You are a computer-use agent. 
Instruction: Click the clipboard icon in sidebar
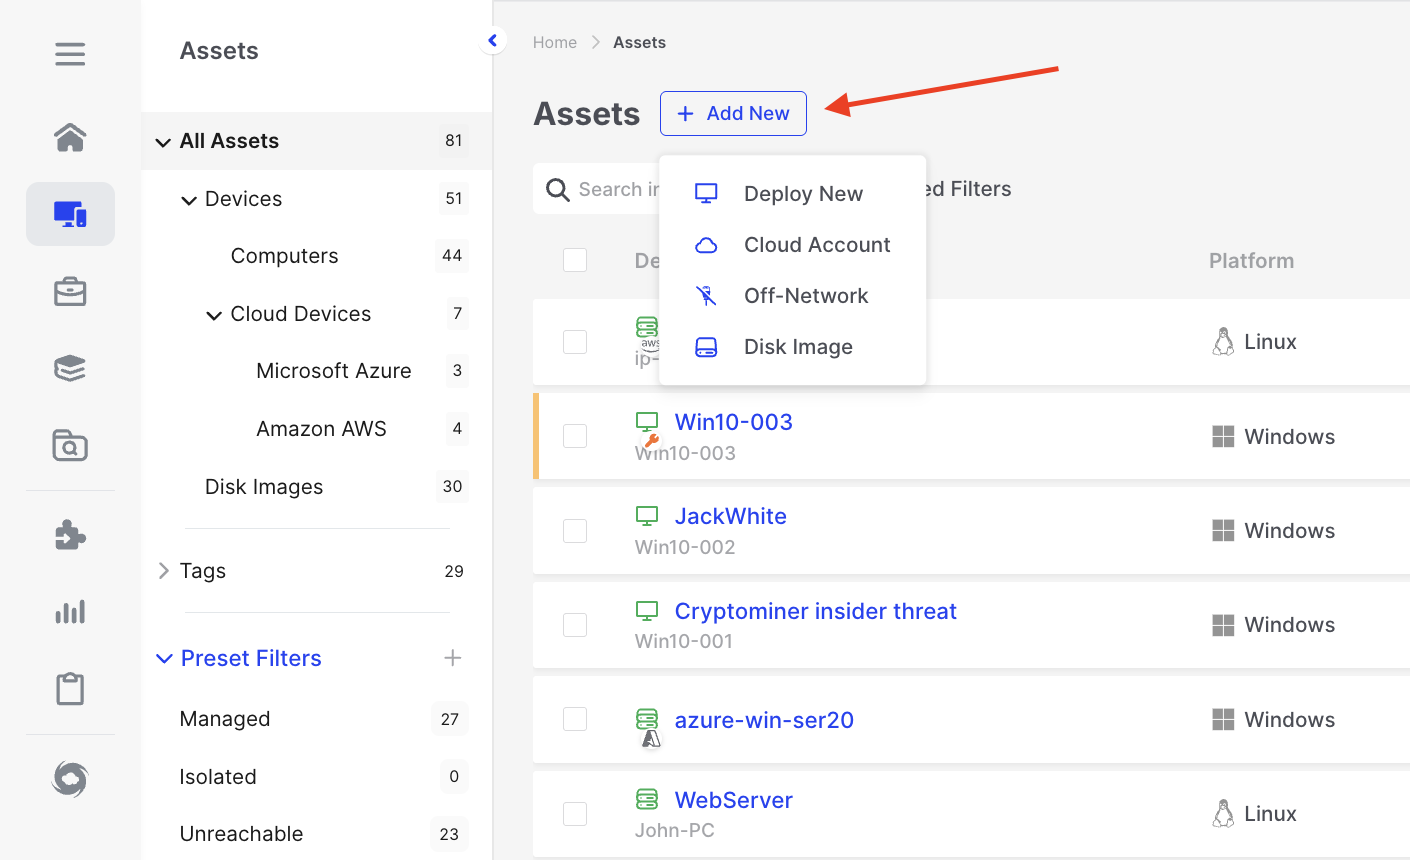70,689
